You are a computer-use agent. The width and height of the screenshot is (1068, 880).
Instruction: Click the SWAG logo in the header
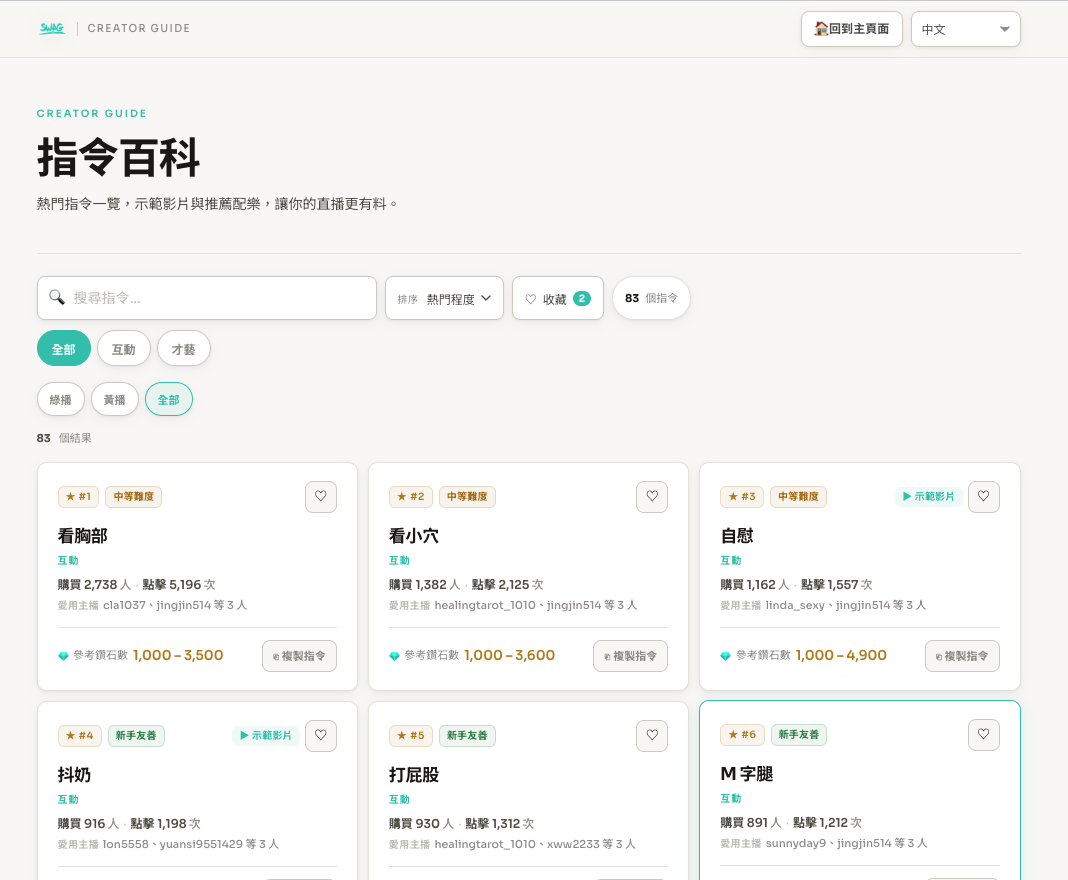click(52, 28)
